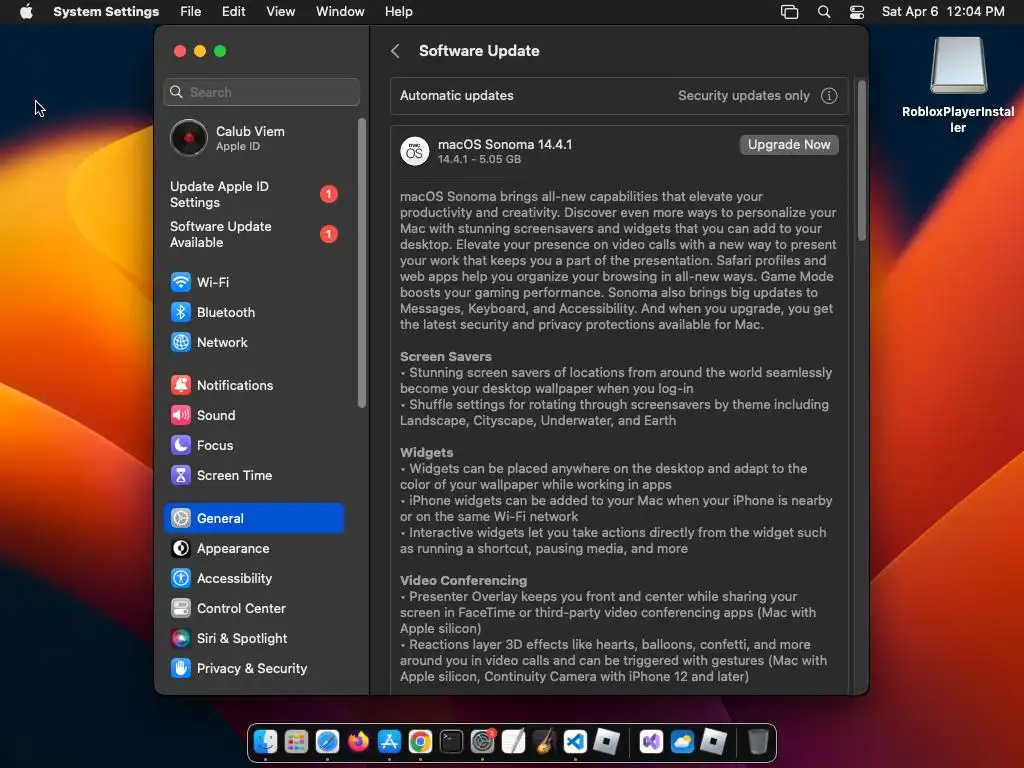Click the Video Conferencing heading
Image resolution: width=1024 pixels, height=768 pixels.
[463, 581]
